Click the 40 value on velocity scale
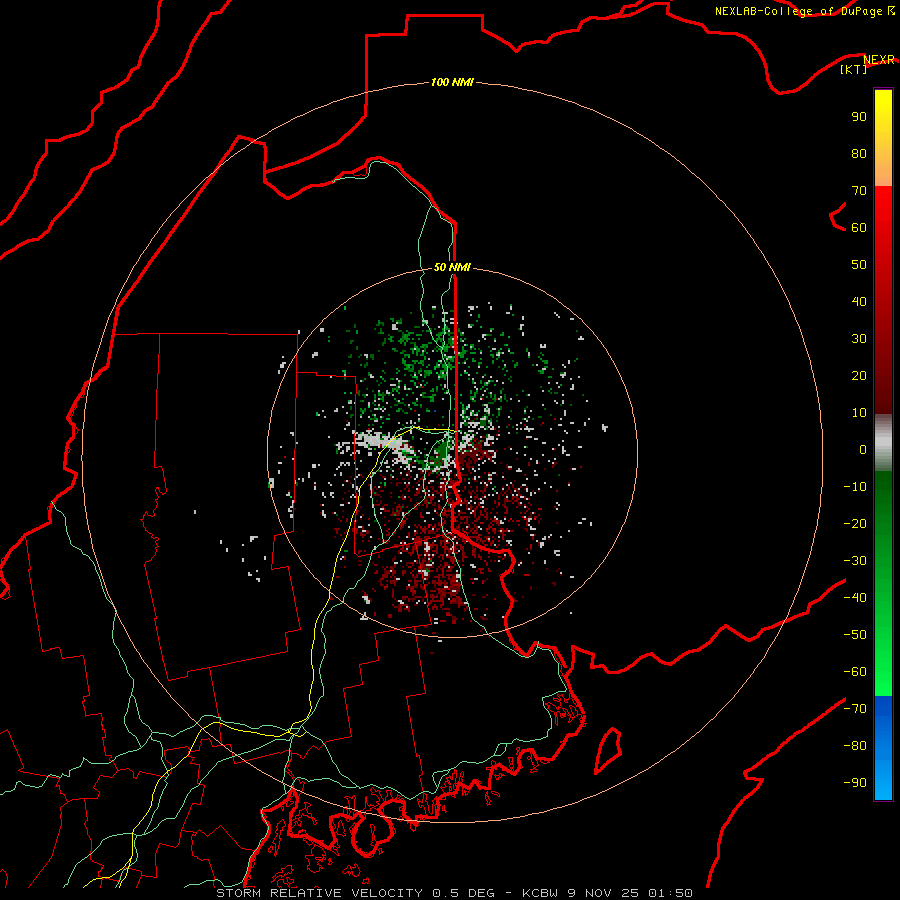 [859, 302]
